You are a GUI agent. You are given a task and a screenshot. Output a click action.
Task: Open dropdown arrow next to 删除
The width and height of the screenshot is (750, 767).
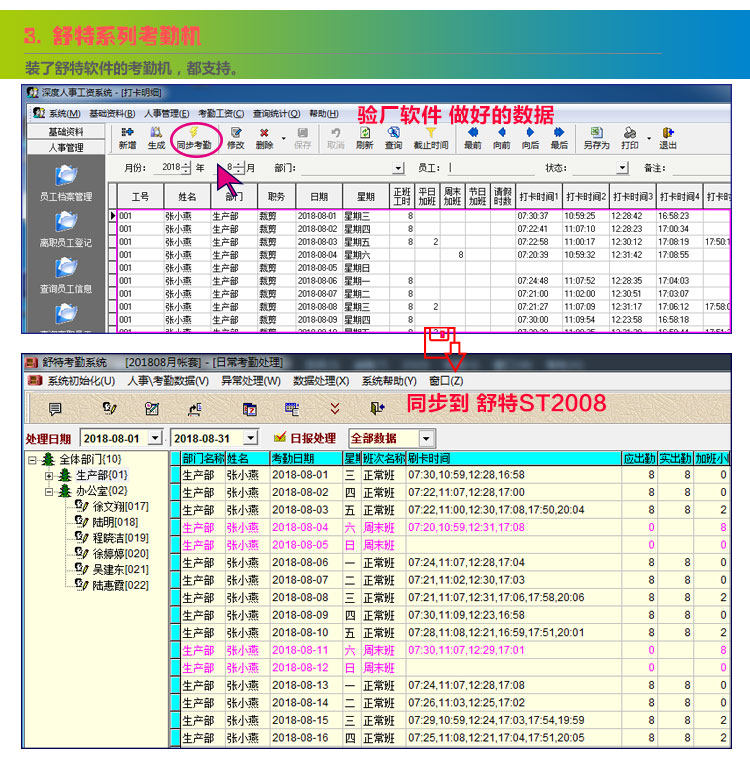pyautogui.click(x=284, y=138)
